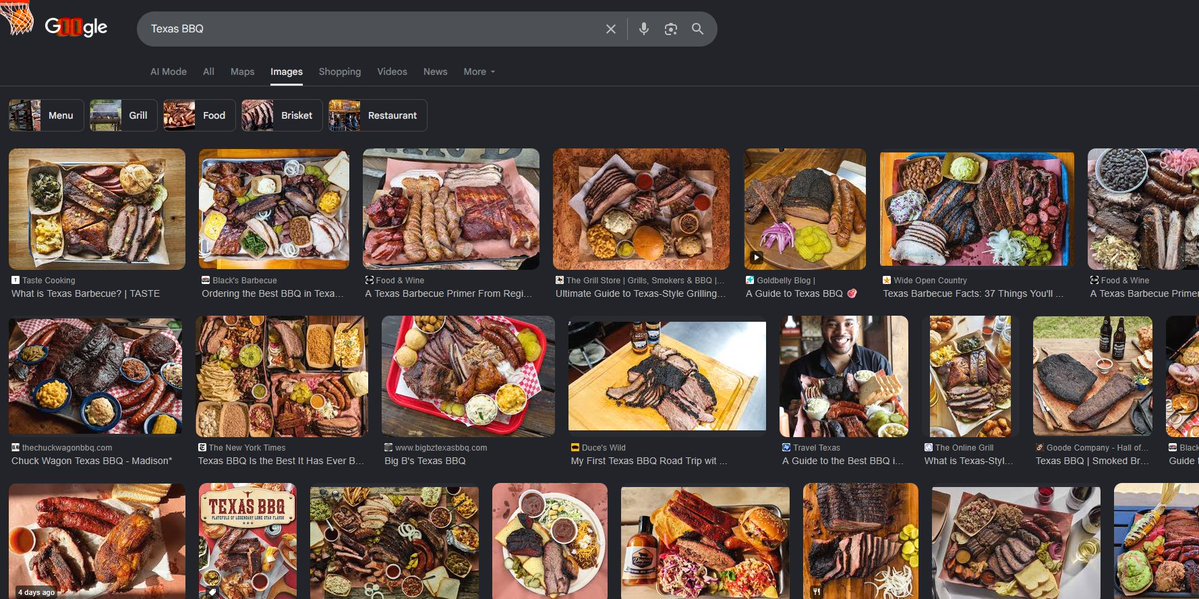Filter images by the Brisket chip
Screen dimensions: 1199x599
pyautogui.click(x=282, y=116)
